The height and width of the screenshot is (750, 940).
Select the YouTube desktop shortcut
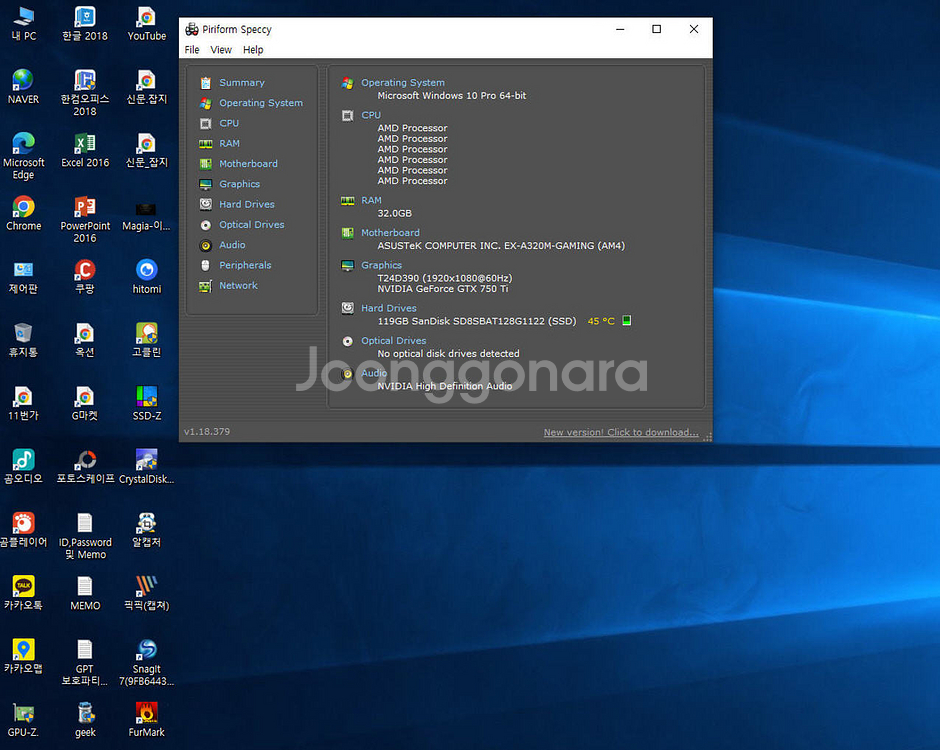click(x=147, y=24)
